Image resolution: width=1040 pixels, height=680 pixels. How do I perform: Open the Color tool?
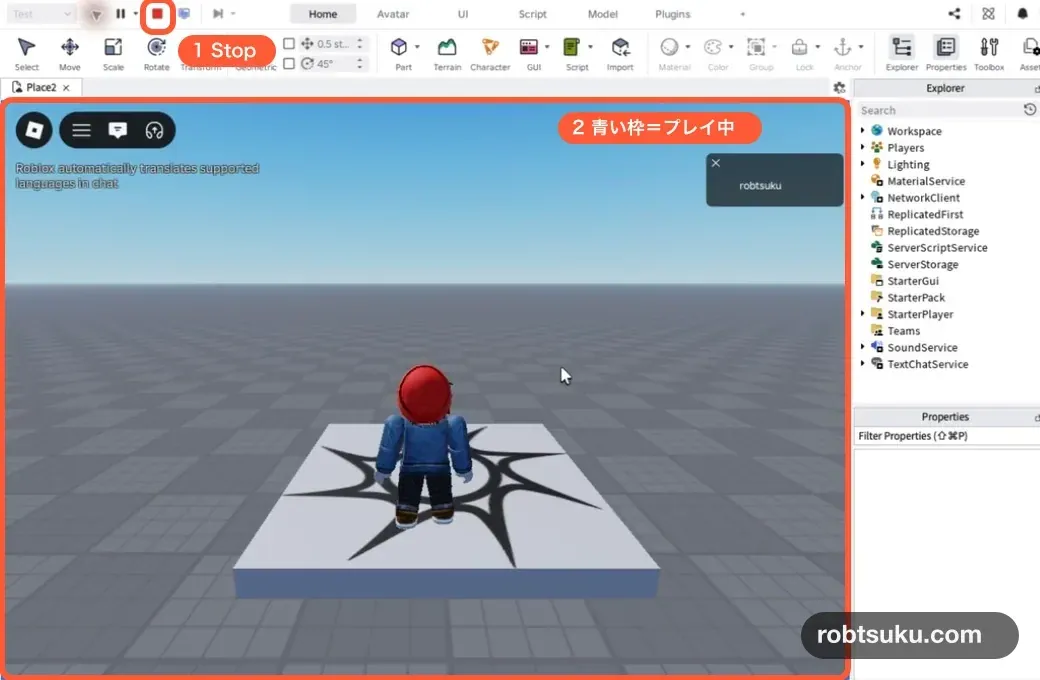coord(714,54)
